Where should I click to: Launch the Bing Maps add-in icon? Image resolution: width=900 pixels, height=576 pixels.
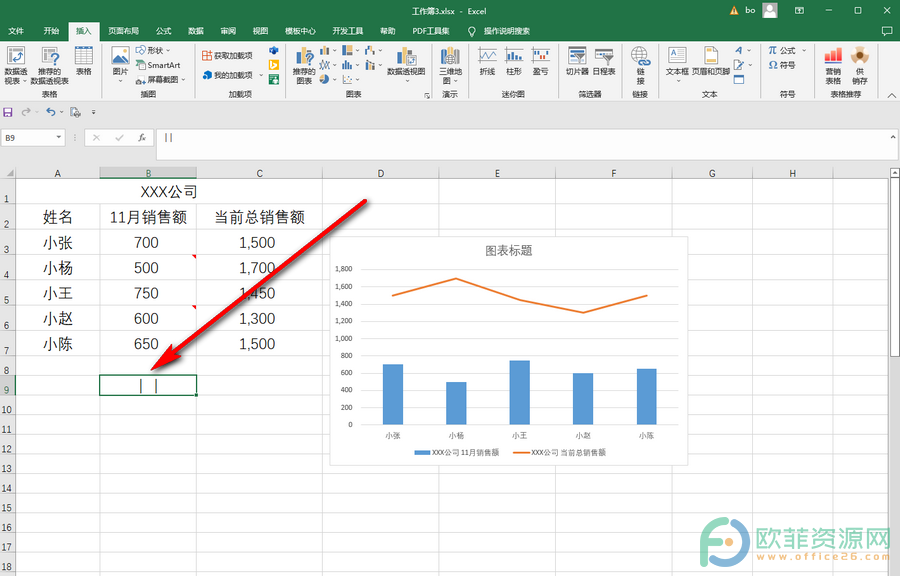(x=274, y=64)
